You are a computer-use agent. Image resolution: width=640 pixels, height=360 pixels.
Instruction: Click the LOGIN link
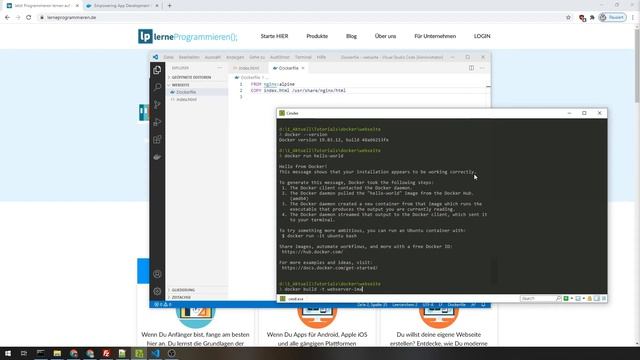[x=482, y=36]
